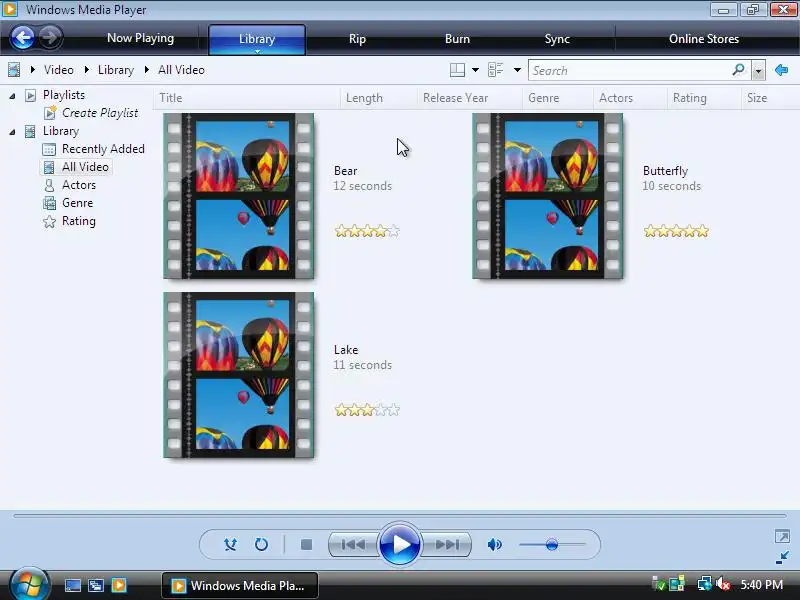The width and height of the screenshot is (800, 600).
Task: Set Butterfly rating to three stars
Action: point(676,231)
